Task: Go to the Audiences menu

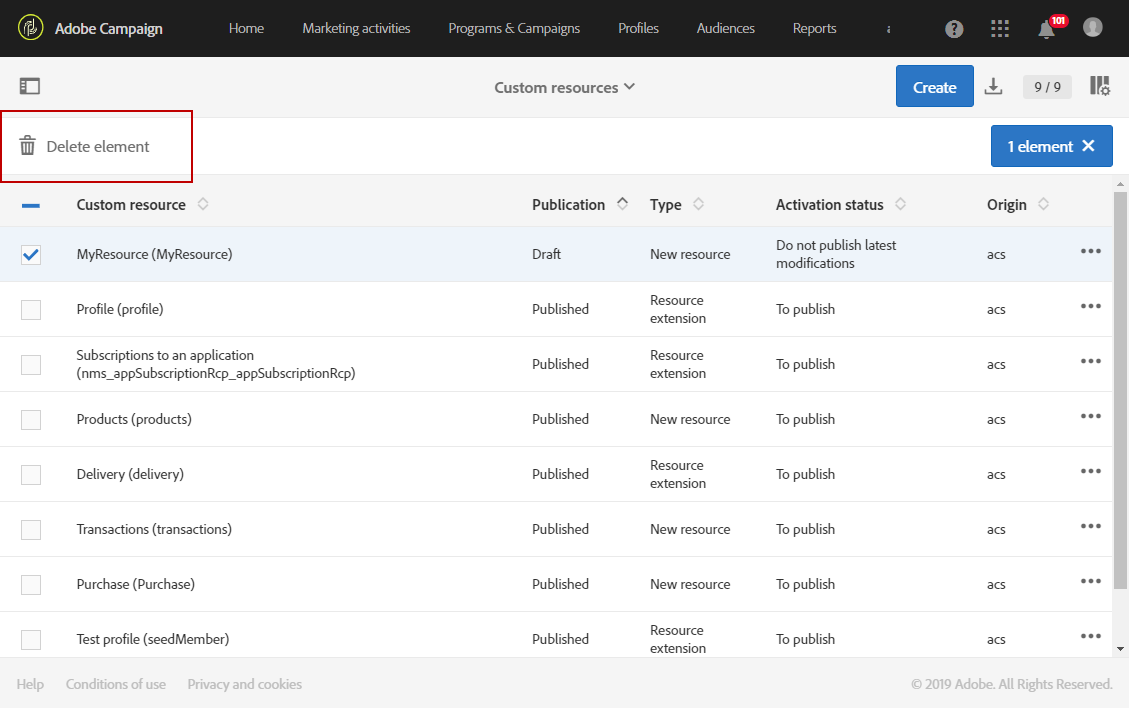Action: coord(726,28)
